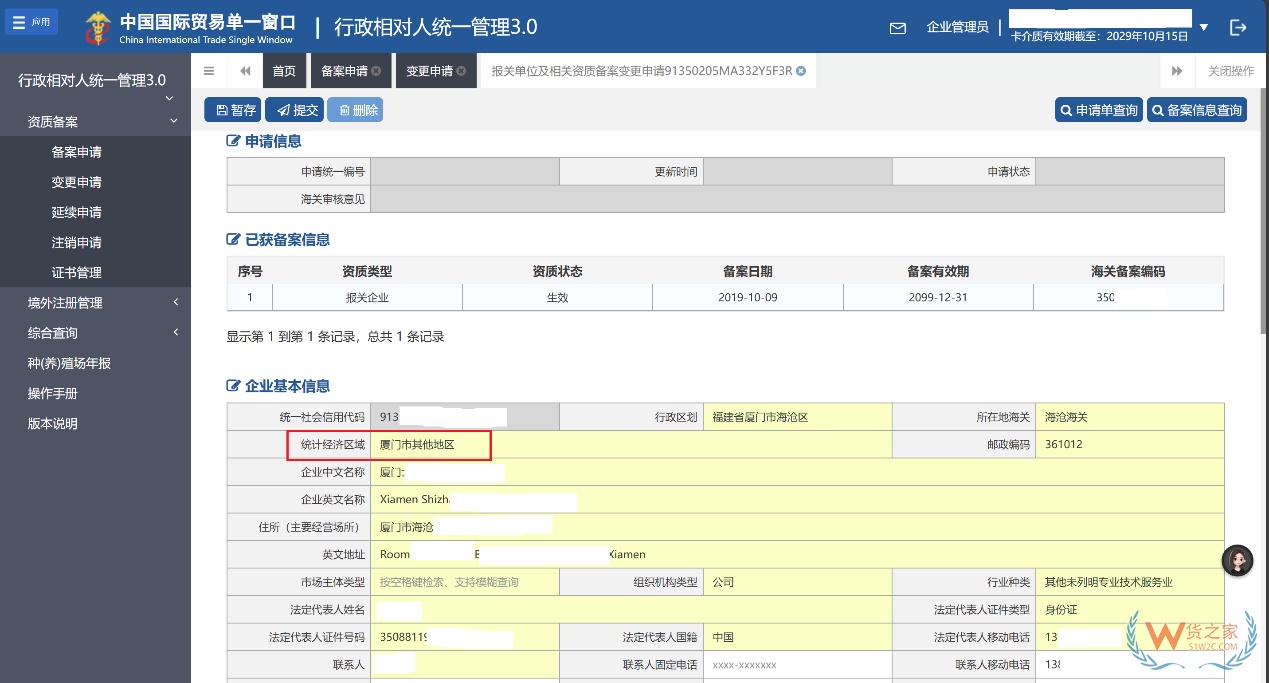
Task: Click the assistant avatar icon on the right edge
Action: pos(1238,561)
